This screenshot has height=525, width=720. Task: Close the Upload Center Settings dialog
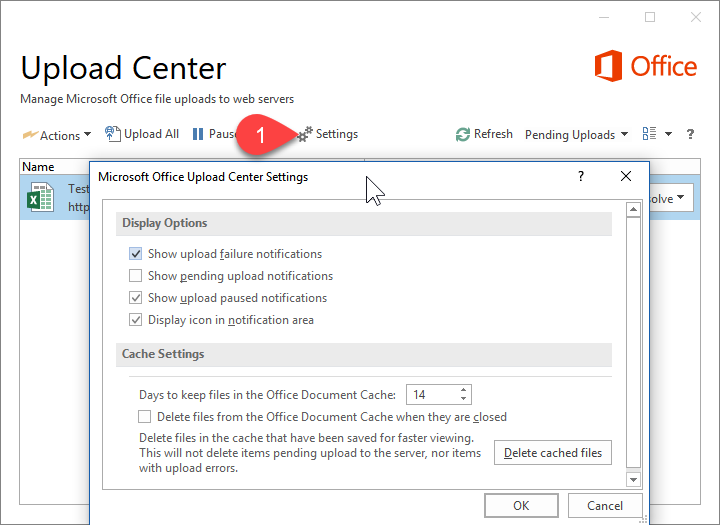[x=626, y=176]
